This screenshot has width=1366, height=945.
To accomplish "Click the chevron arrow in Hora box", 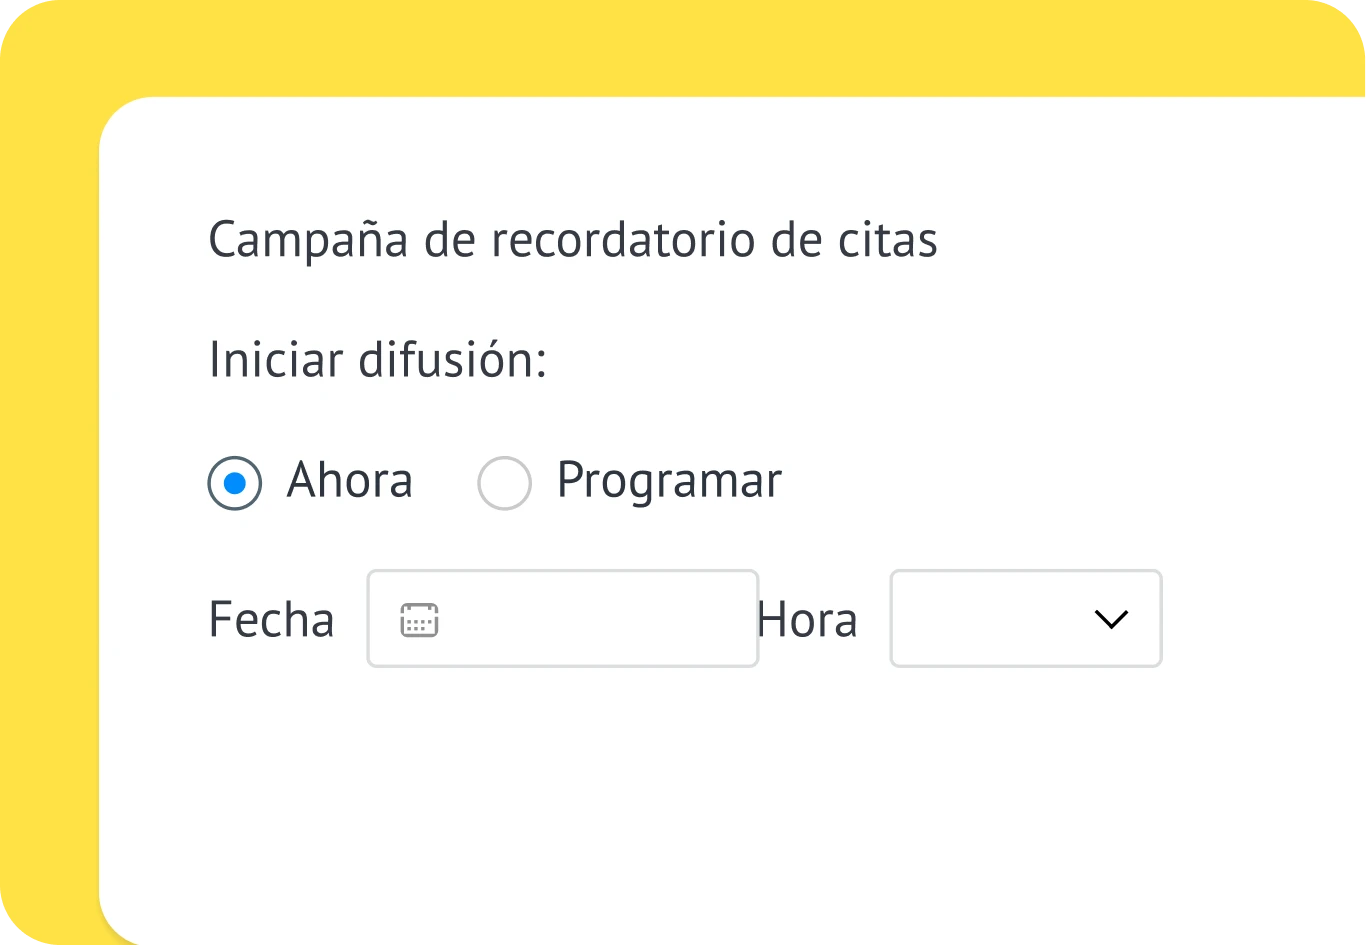I will point(1111,620).
